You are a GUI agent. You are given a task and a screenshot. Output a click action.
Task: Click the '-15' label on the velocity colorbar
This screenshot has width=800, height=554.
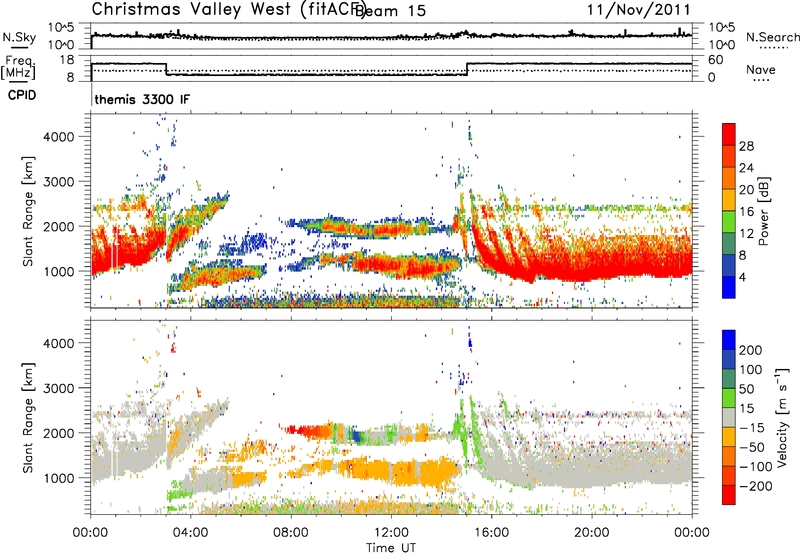point(752,428)
